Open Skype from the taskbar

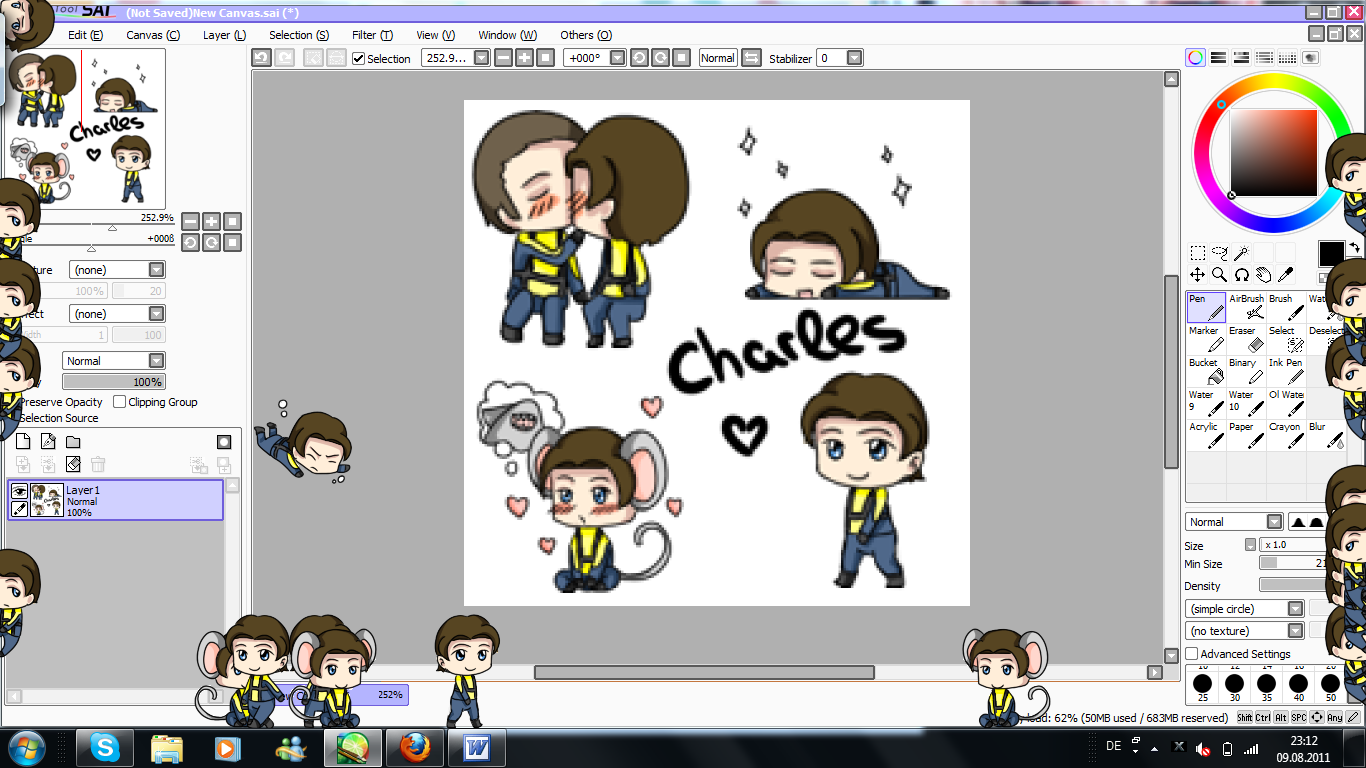104,748
